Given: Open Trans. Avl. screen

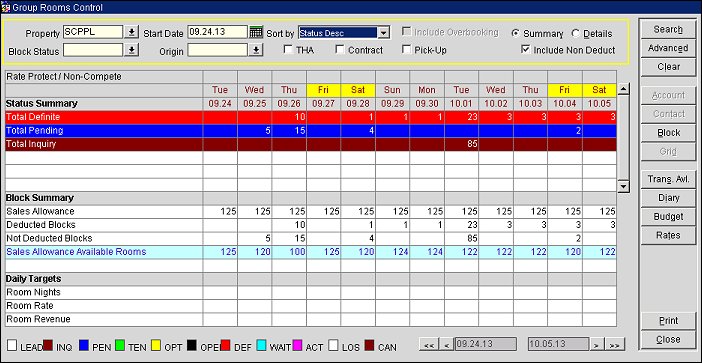Looking at the screenshot, I should pos(668,179).
